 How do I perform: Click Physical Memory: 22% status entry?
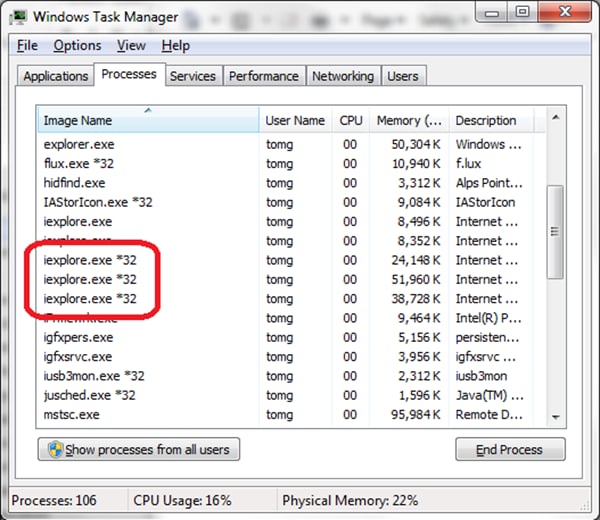350,500
